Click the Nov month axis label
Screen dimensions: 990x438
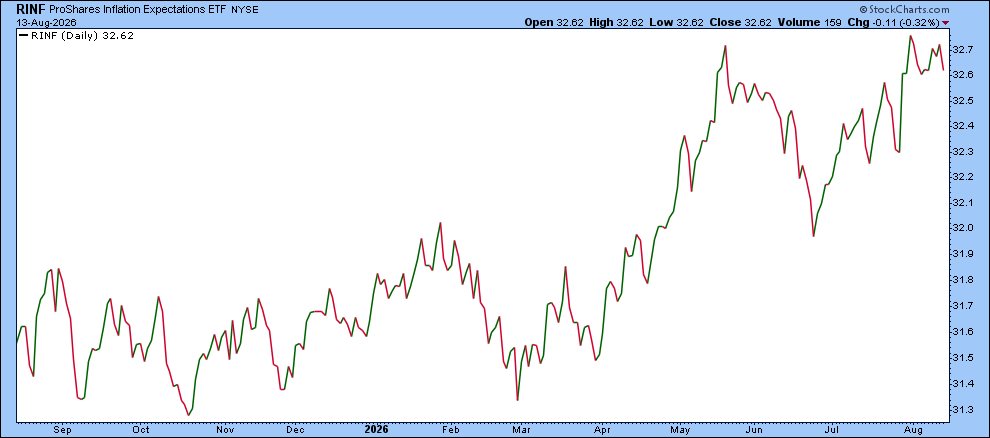(x=225, y=429)
